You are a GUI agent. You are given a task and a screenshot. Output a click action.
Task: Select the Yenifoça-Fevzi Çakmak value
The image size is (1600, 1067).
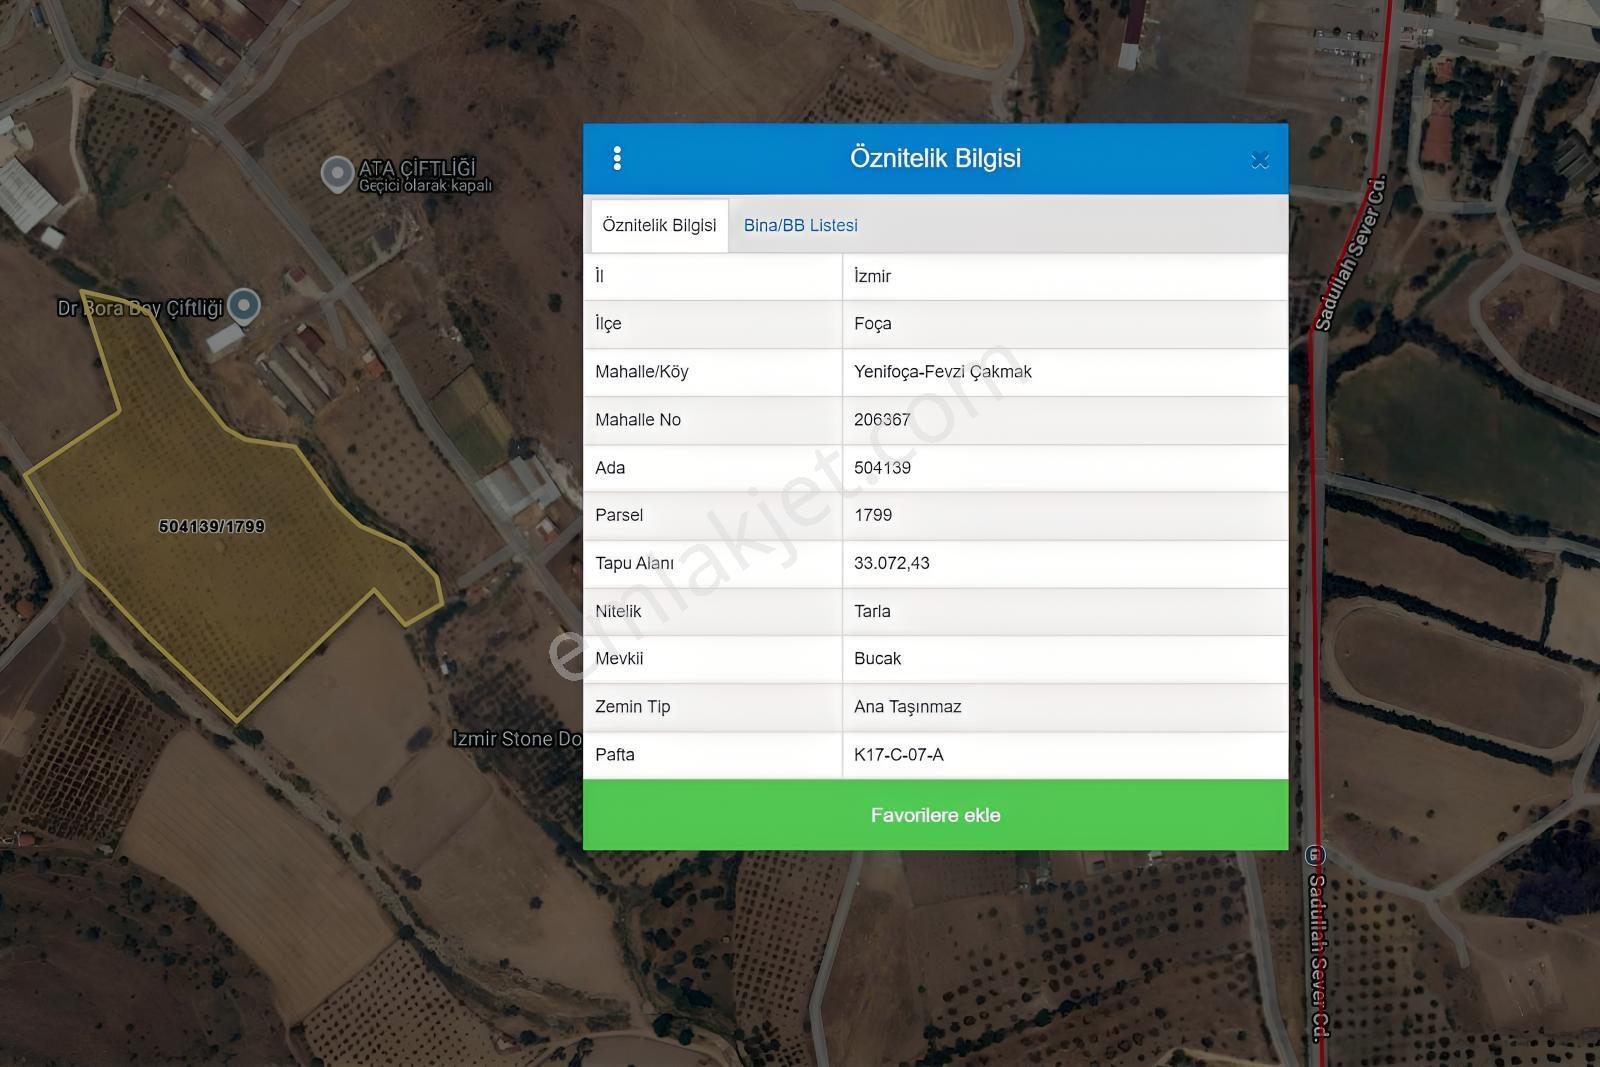(1065, 372)
